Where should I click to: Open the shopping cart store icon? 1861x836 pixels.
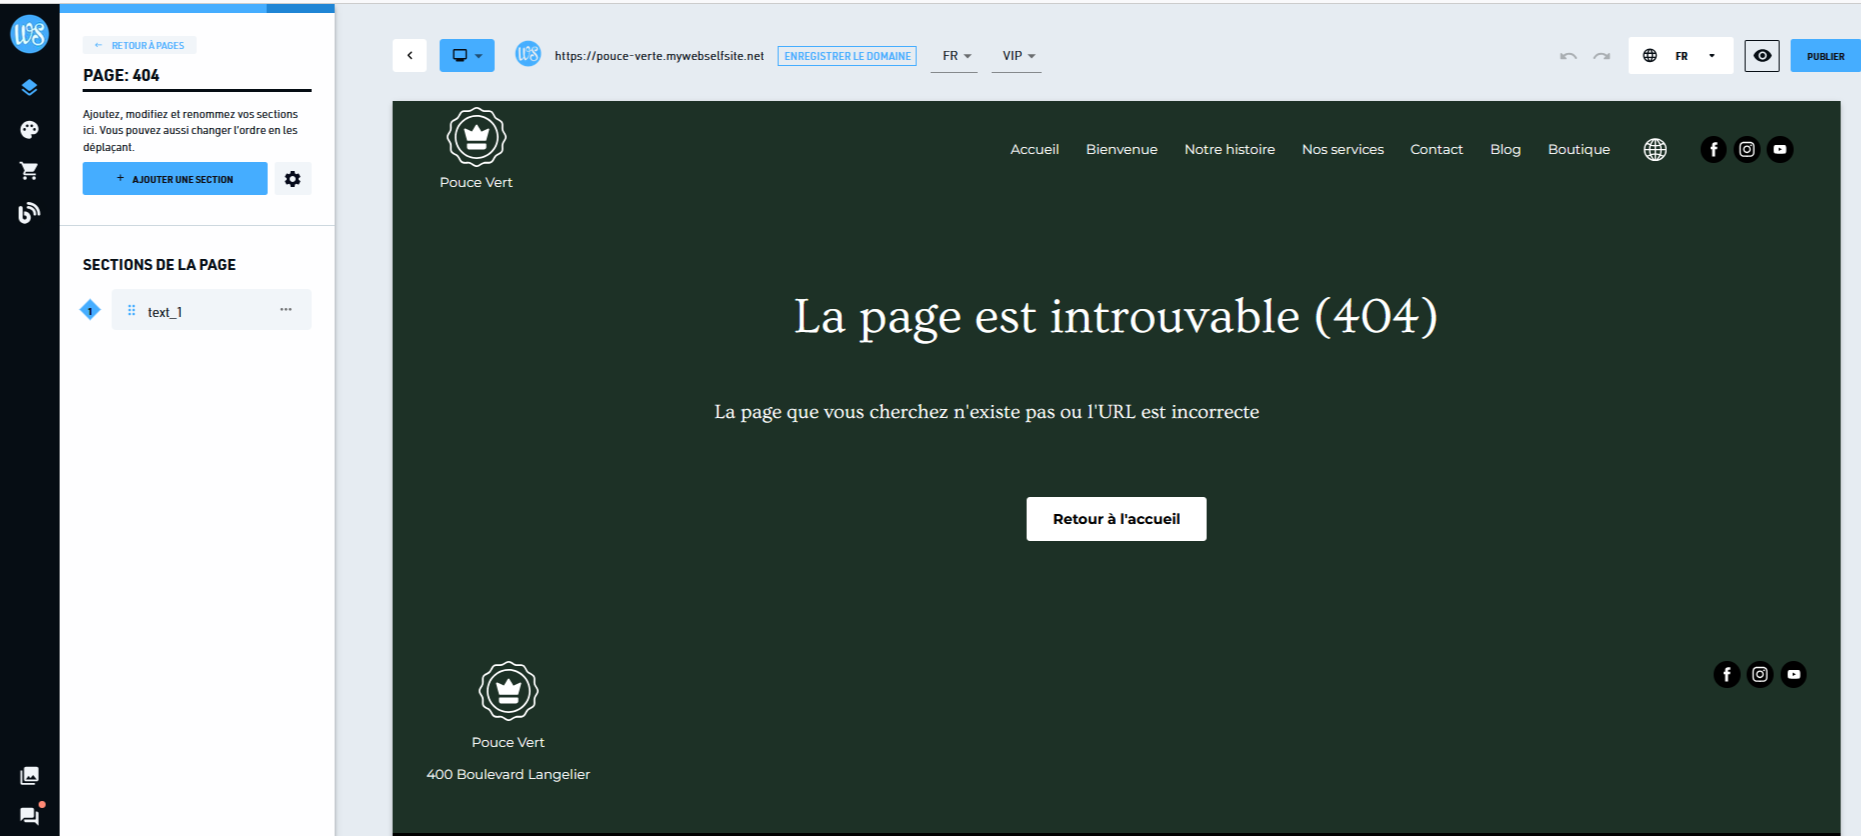[29, 171]
